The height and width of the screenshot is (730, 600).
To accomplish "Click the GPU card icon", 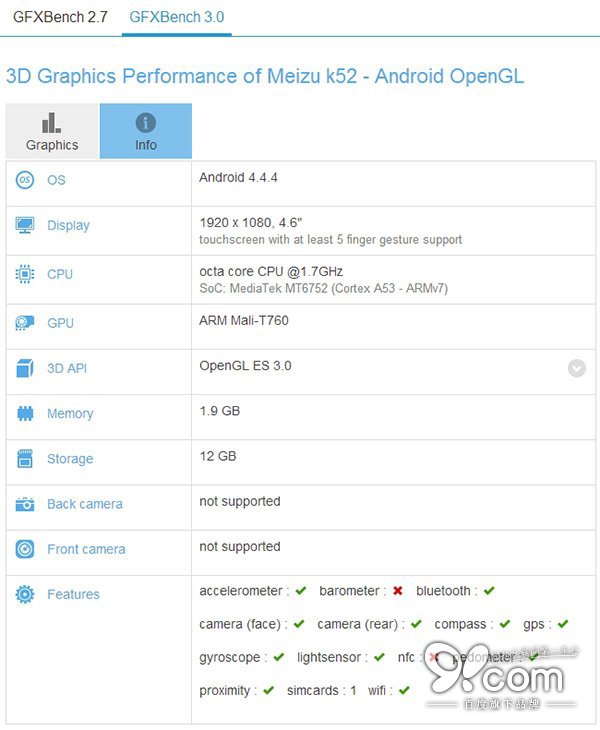I will tap(25, 323).
